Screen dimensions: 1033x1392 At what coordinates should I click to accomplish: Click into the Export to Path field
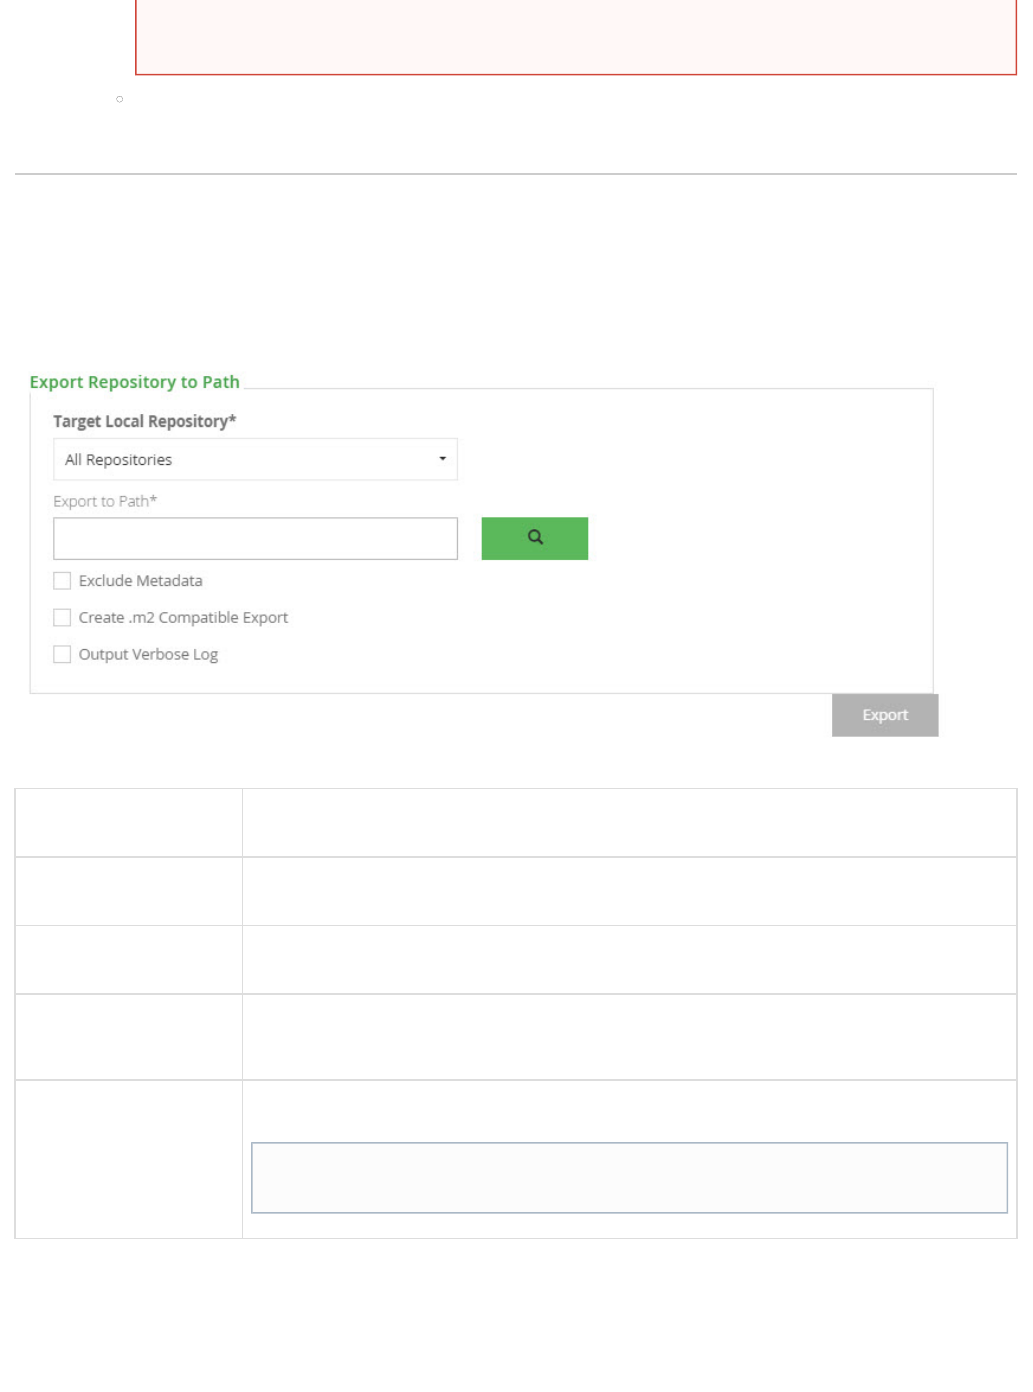tap(254, 539)
